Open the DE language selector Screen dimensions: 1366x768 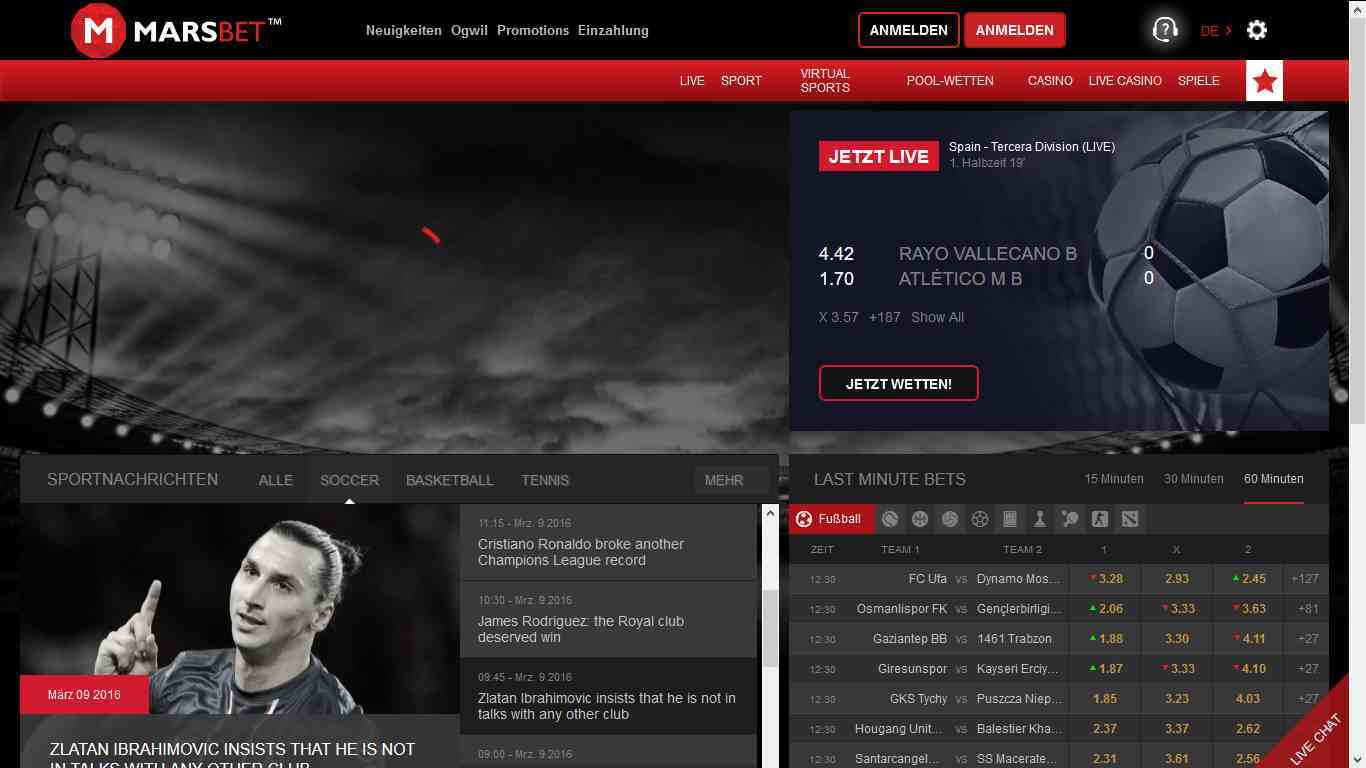pyautogui.click(x=1216, y=31)
